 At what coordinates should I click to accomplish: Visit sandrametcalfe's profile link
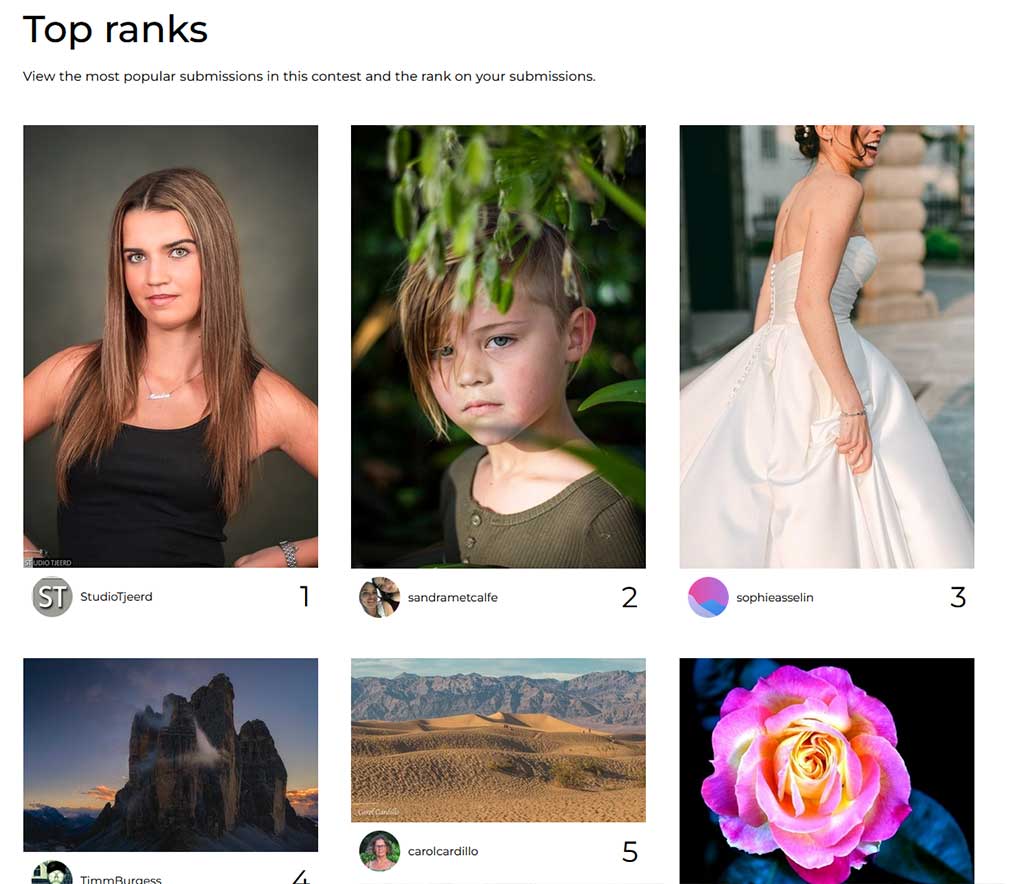(x=453, y=597)
